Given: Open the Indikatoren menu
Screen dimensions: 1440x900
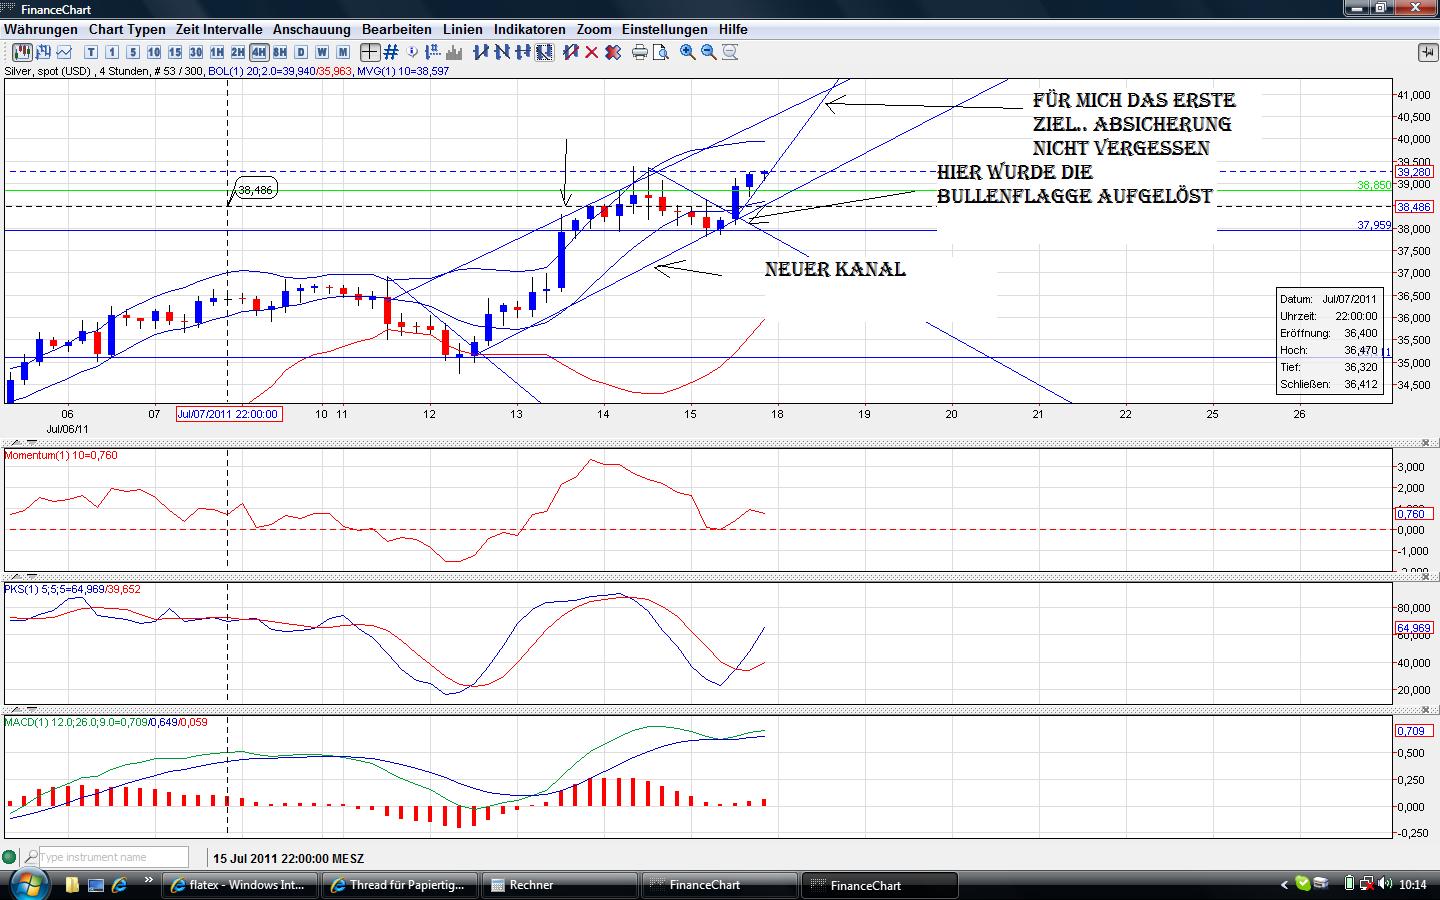Looking at the screenshot, I should (529, 29).
